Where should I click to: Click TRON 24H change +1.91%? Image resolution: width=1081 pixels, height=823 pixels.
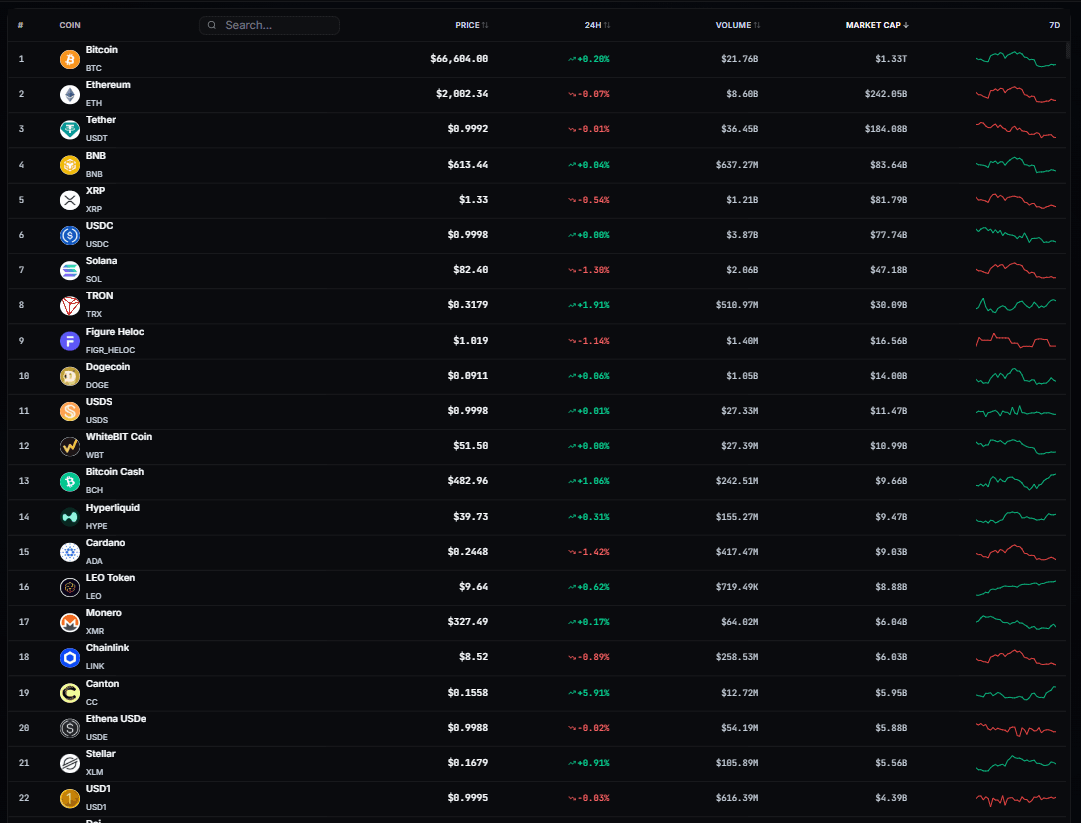pyautogui.click(x=589, y=305)
